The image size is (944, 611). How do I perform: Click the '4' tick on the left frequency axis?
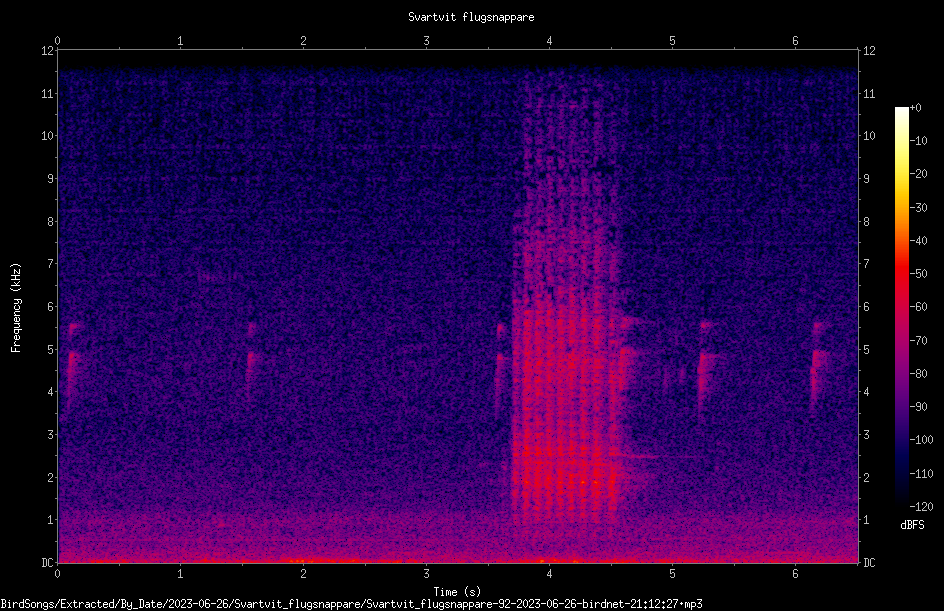(50, 392)
